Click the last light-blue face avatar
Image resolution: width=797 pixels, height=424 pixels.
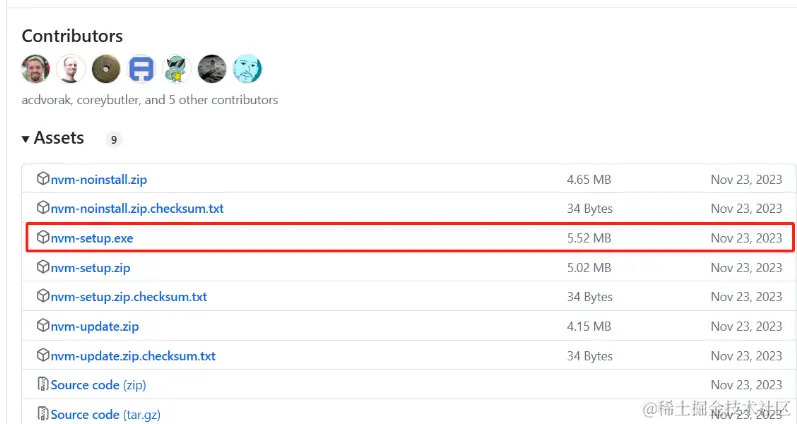tap(247, 69)
